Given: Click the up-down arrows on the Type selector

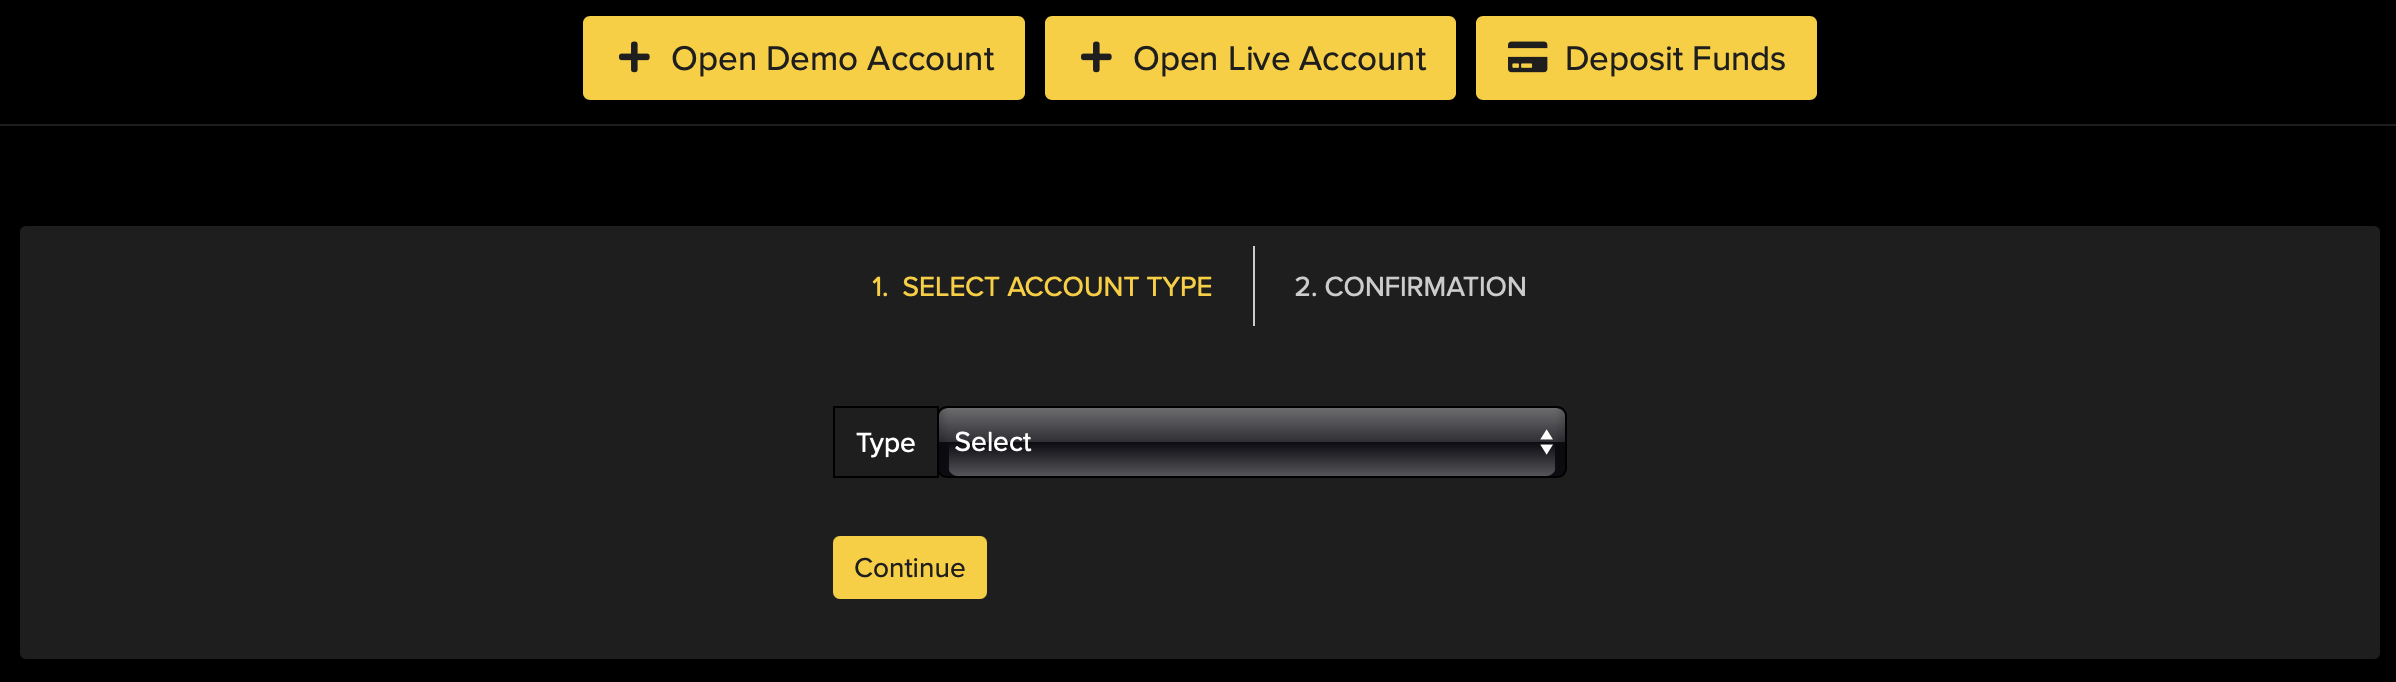Looking at the screenshot, I should (1546, 442).
